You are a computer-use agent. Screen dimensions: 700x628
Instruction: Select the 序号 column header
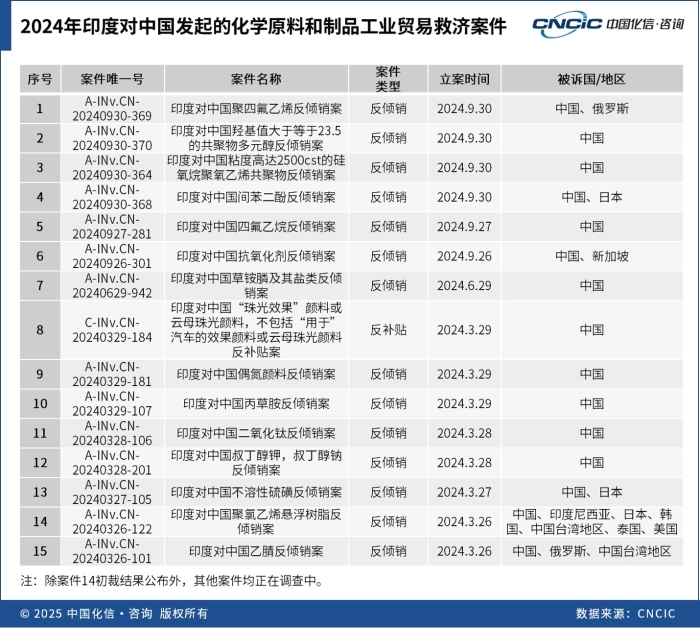click(x=40, y=79)
